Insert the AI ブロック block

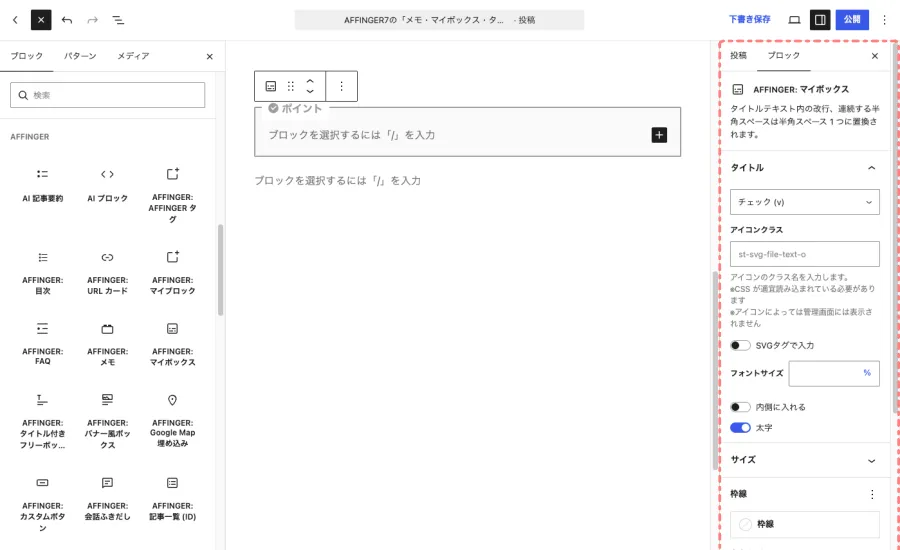(x=107, y=185)
